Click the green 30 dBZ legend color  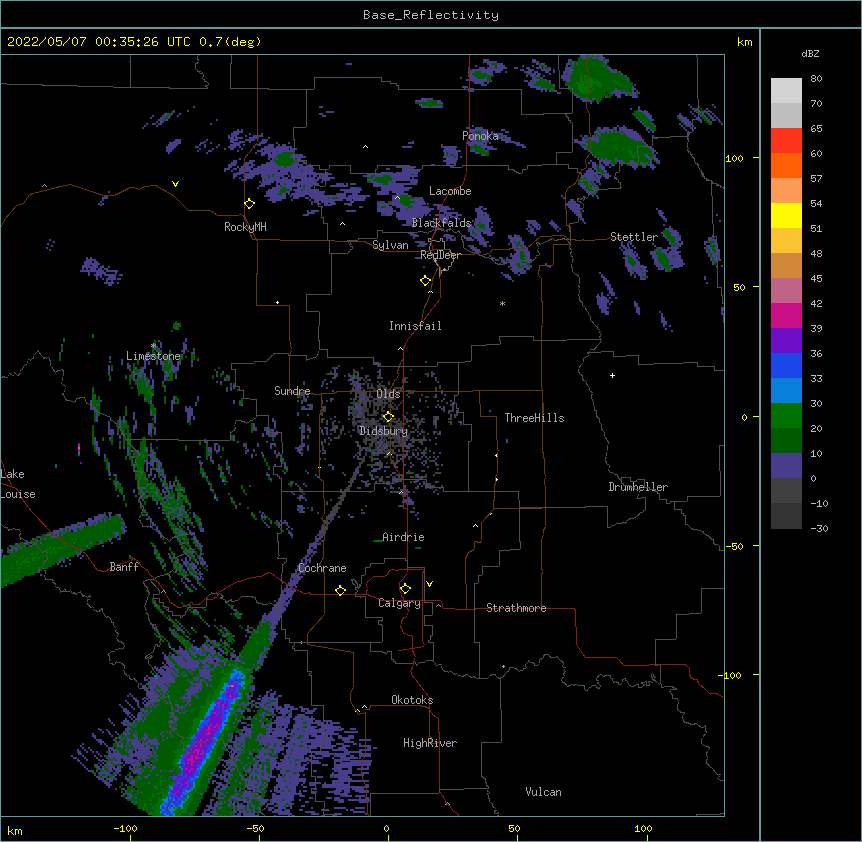point(786,416)
